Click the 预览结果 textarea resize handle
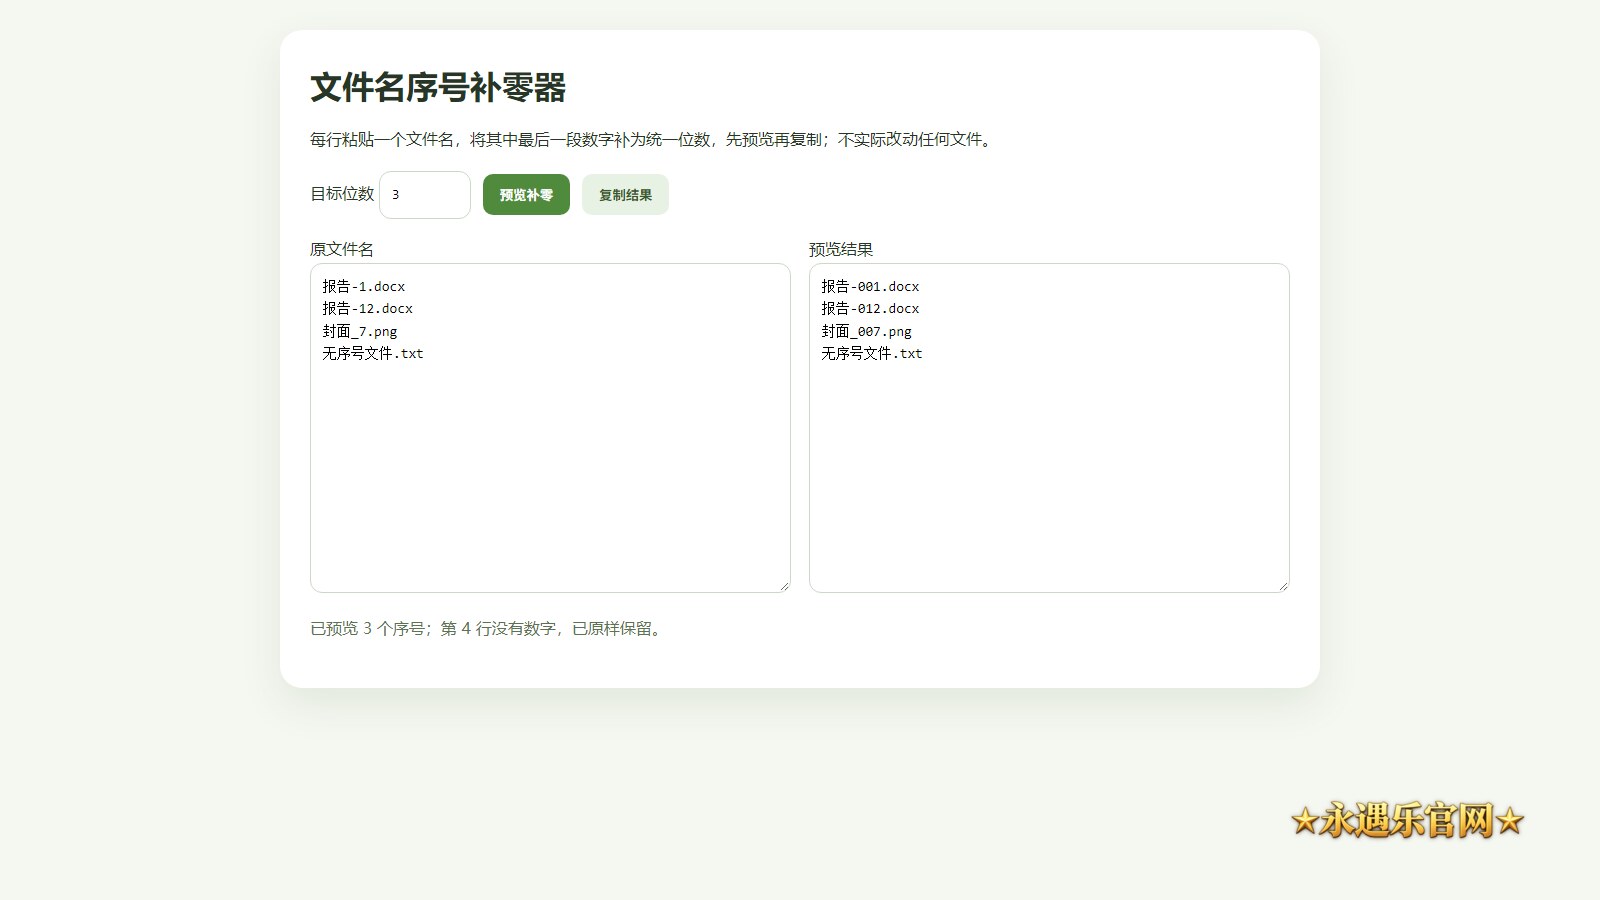1600x900 pixels. [1283, 586]
